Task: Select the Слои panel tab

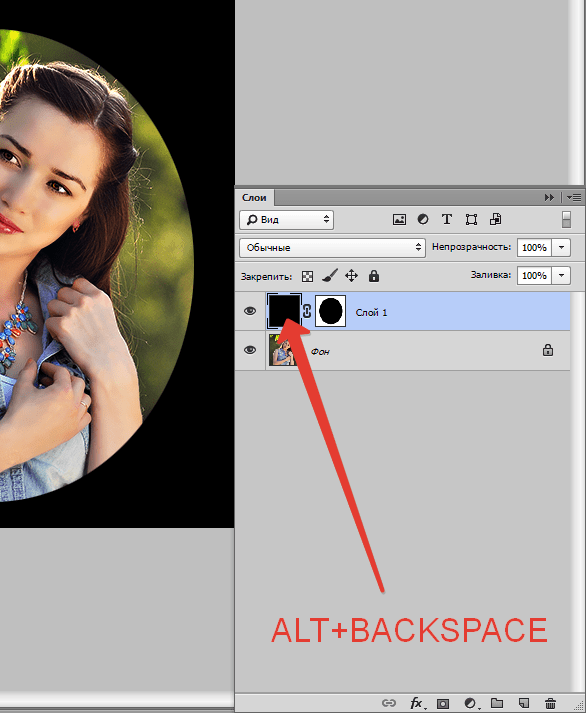Action: point(254,198)
